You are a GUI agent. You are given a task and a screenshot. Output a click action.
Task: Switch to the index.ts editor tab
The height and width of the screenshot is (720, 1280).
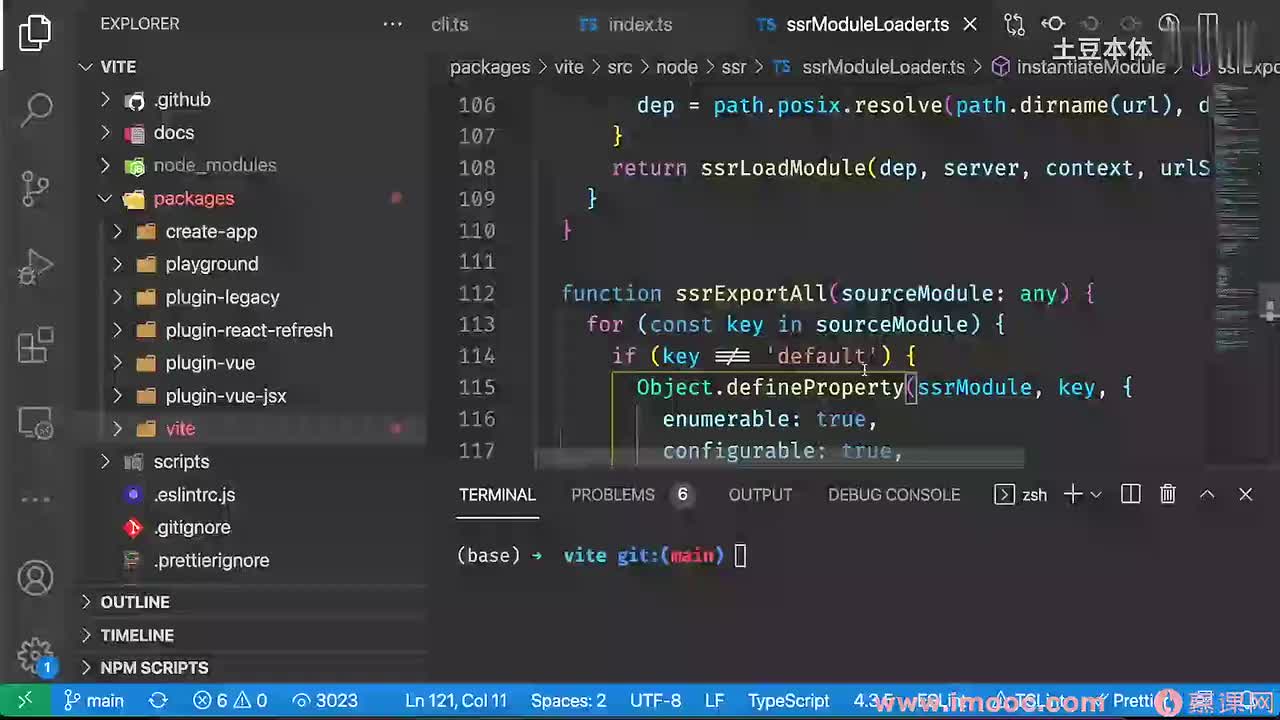(627, 24)
